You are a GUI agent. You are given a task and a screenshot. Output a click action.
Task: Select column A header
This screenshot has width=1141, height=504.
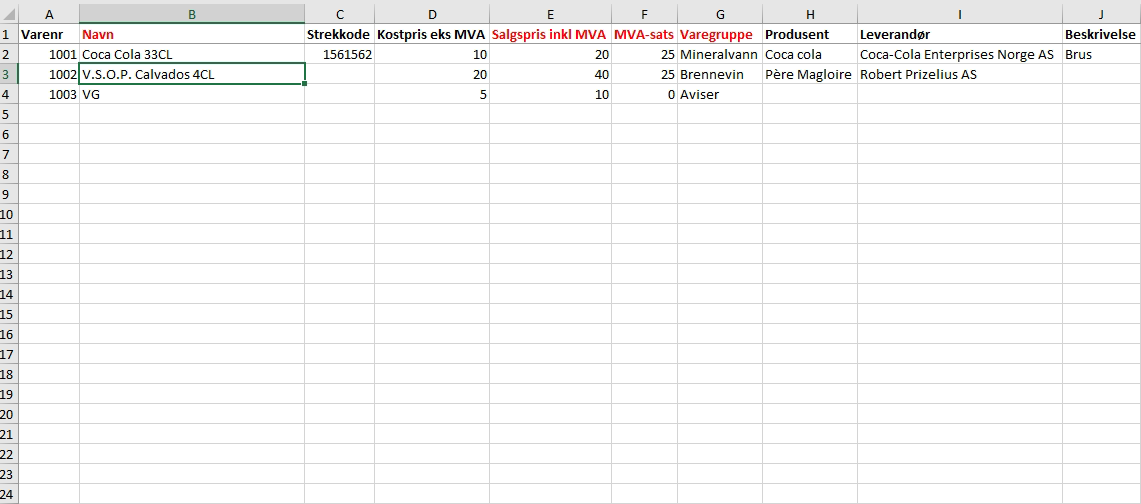(49, 14)
